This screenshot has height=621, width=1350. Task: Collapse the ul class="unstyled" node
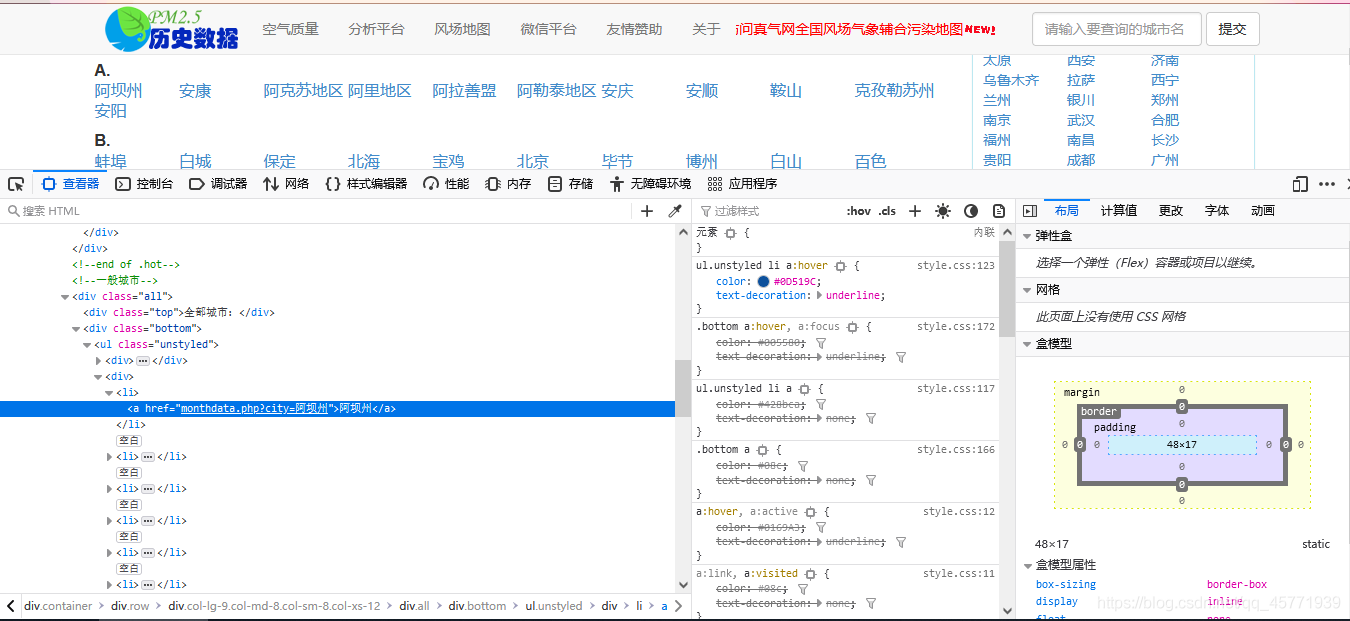point(87,345)
